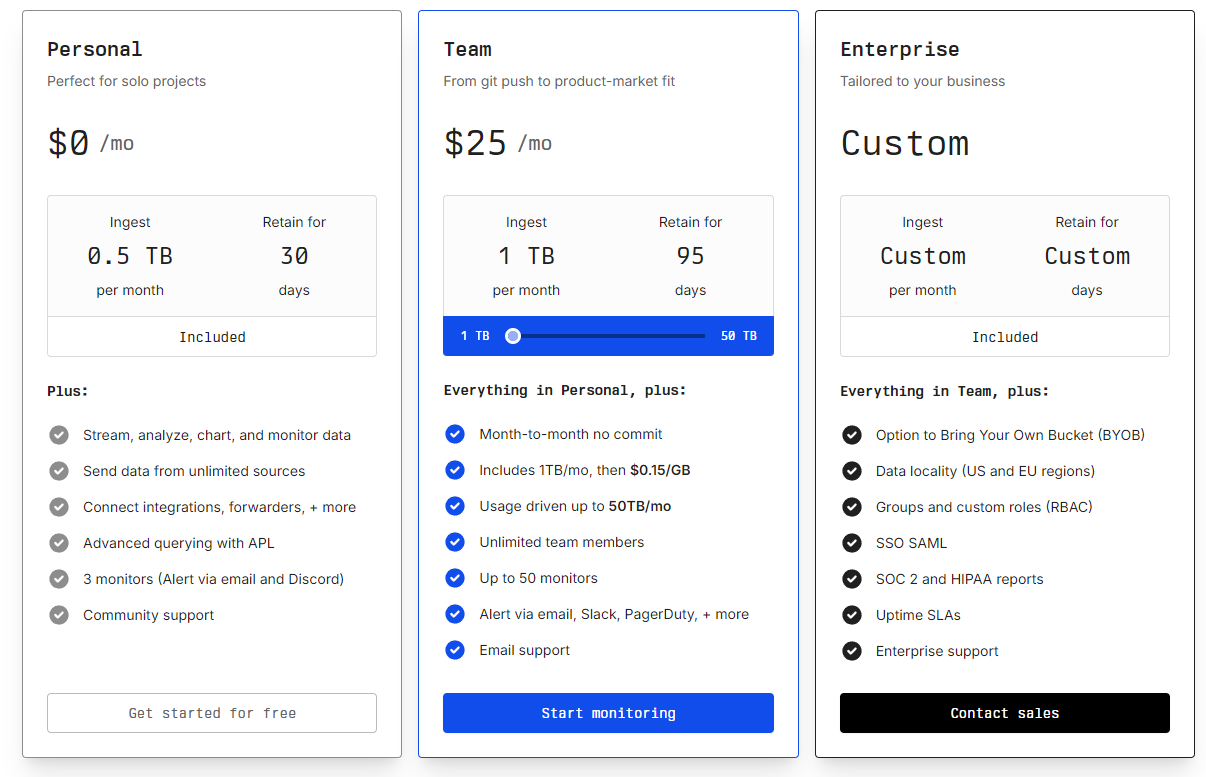Click the '$0.15/GB' overage price text
Screen dimensions: 1206x777
point(662,470)
